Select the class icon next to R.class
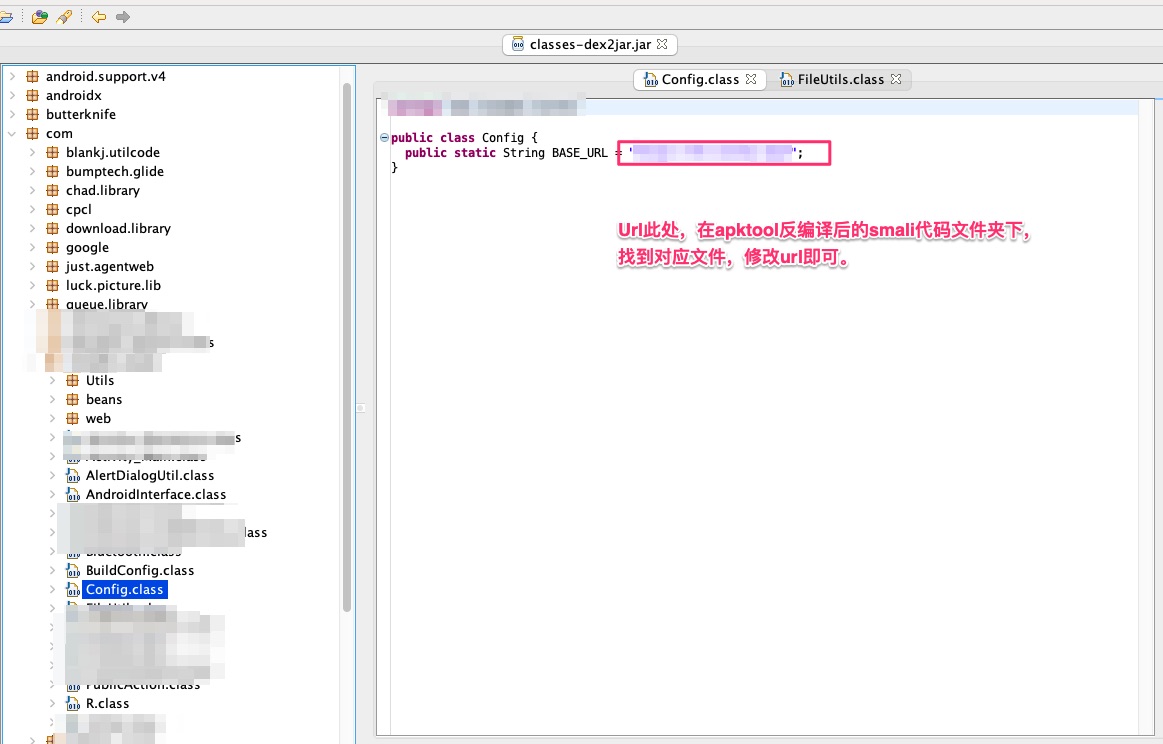Viewport: 1163px width, 744px height. (72, 703)
